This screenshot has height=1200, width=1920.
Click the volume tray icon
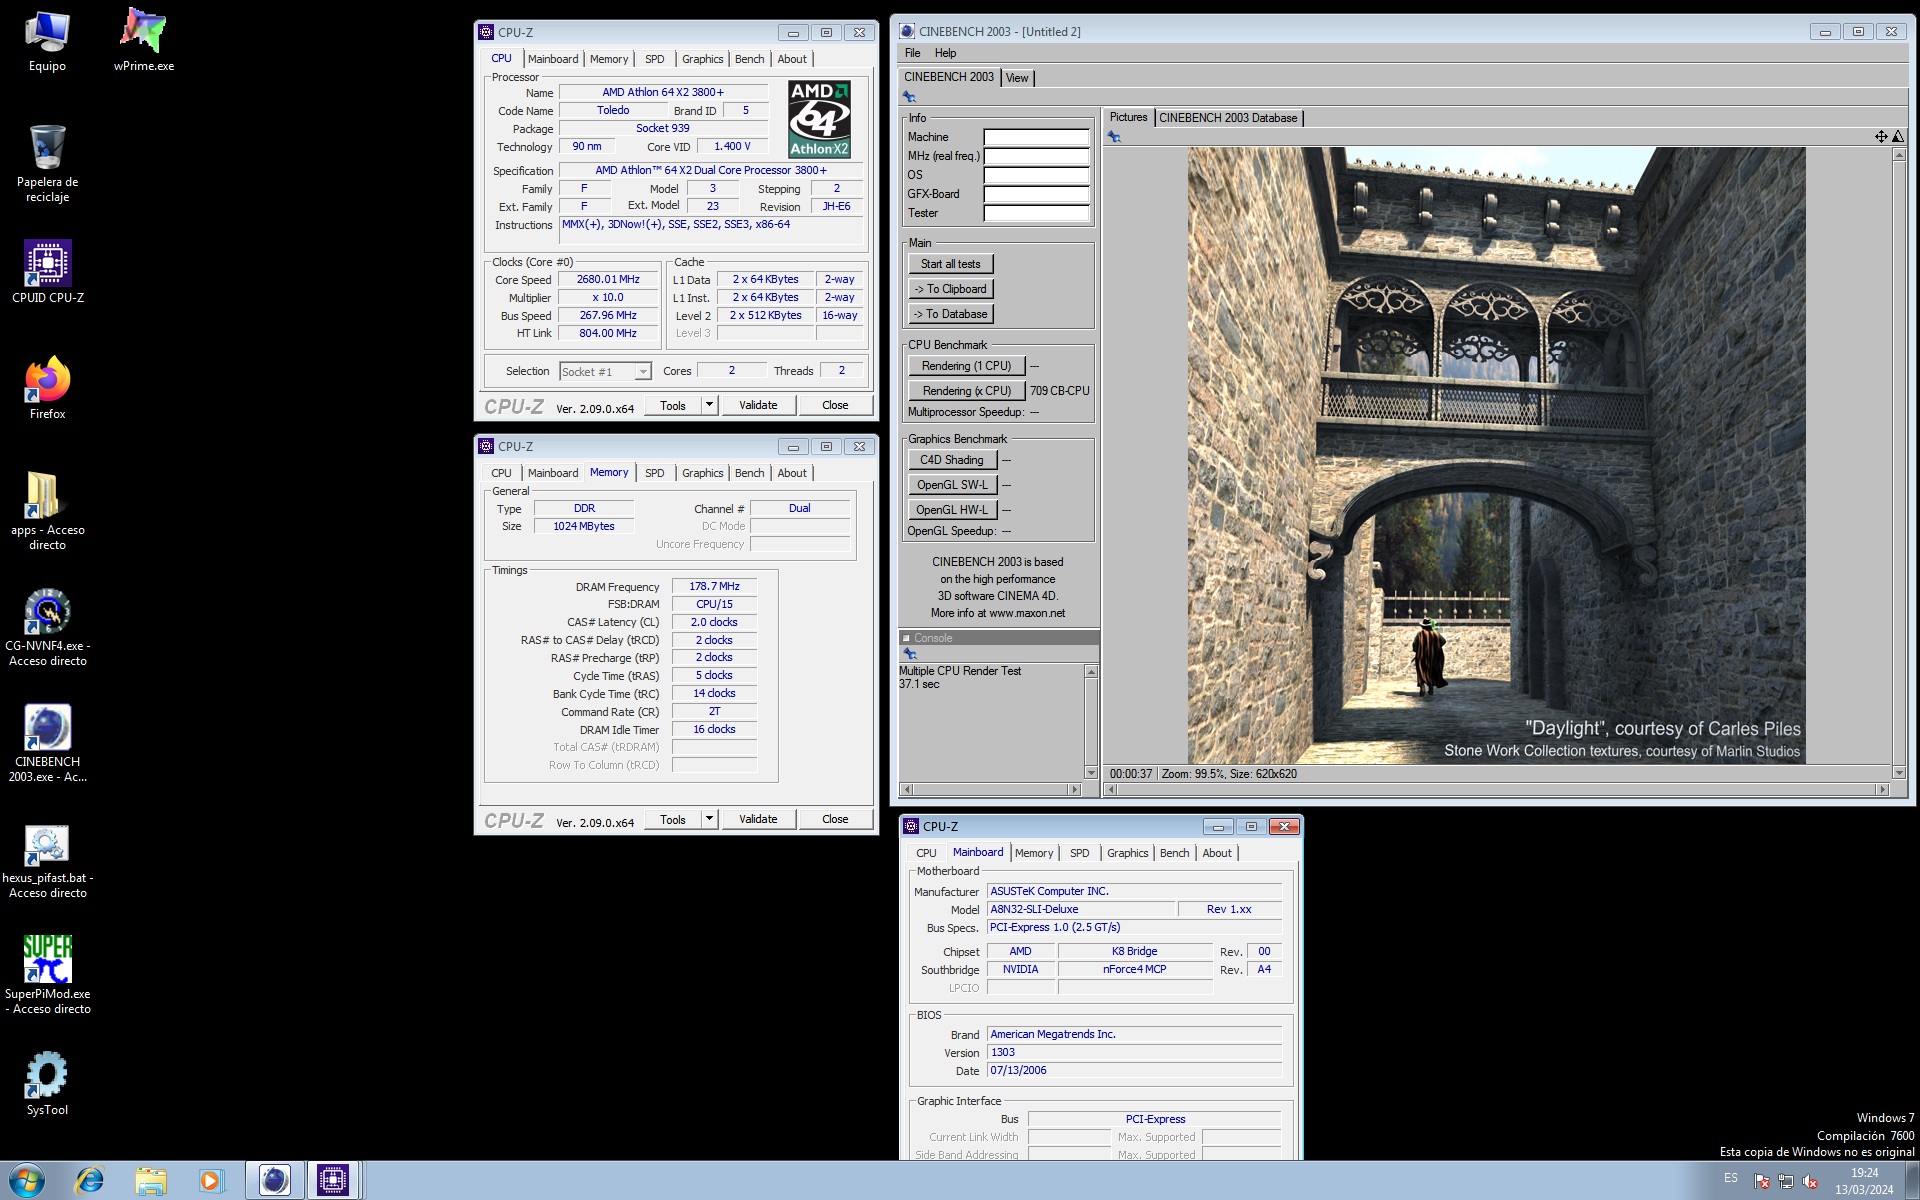pos(1809,1181)
